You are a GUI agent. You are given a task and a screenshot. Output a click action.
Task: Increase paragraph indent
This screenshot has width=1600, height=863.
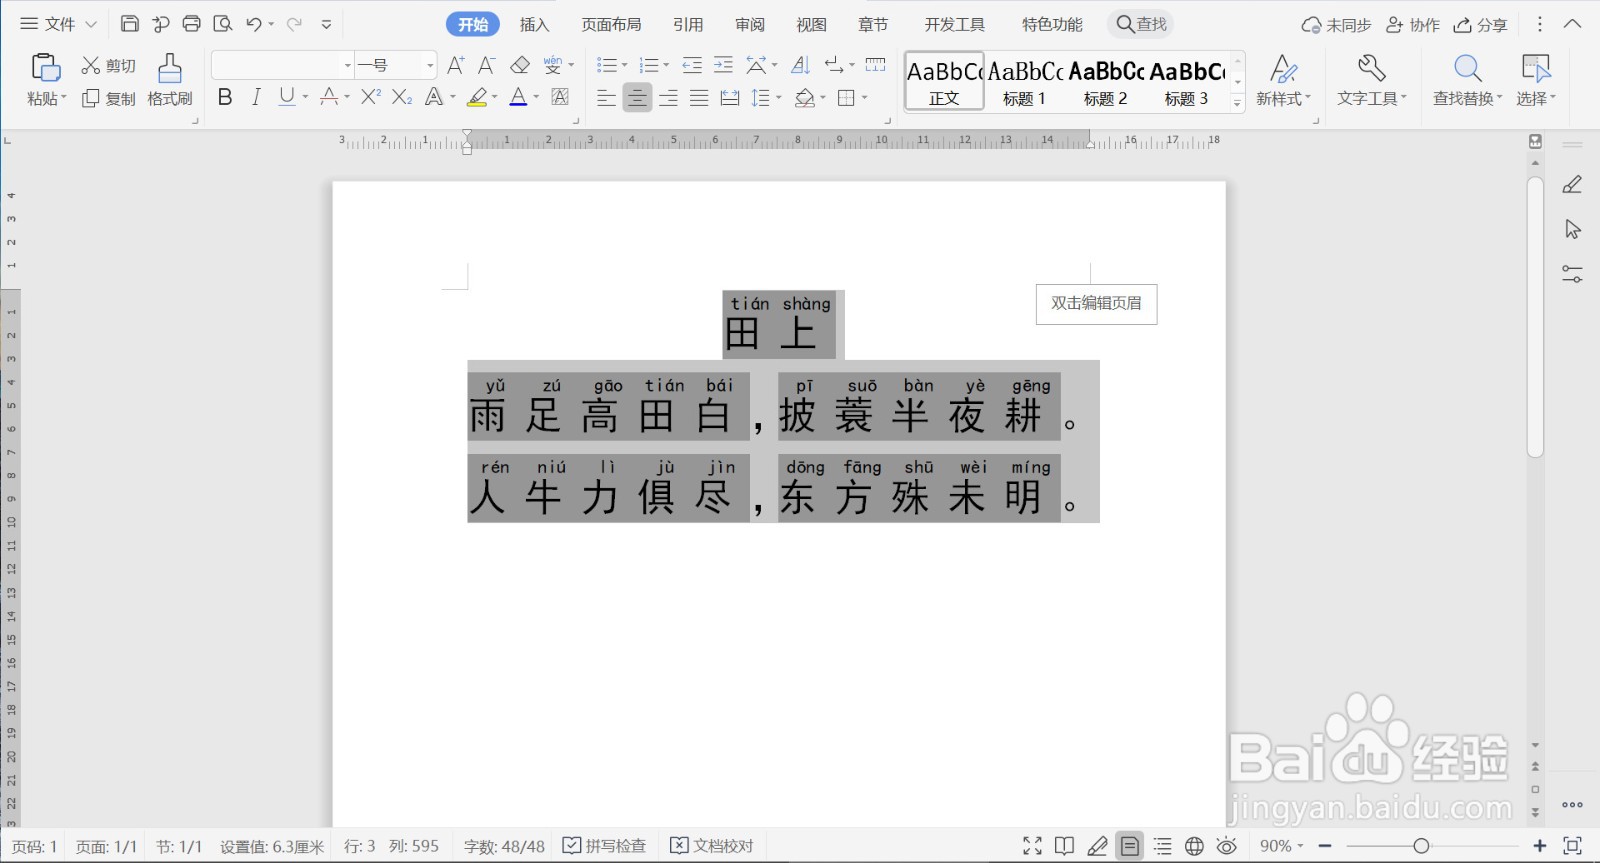(x=723, y=66)
